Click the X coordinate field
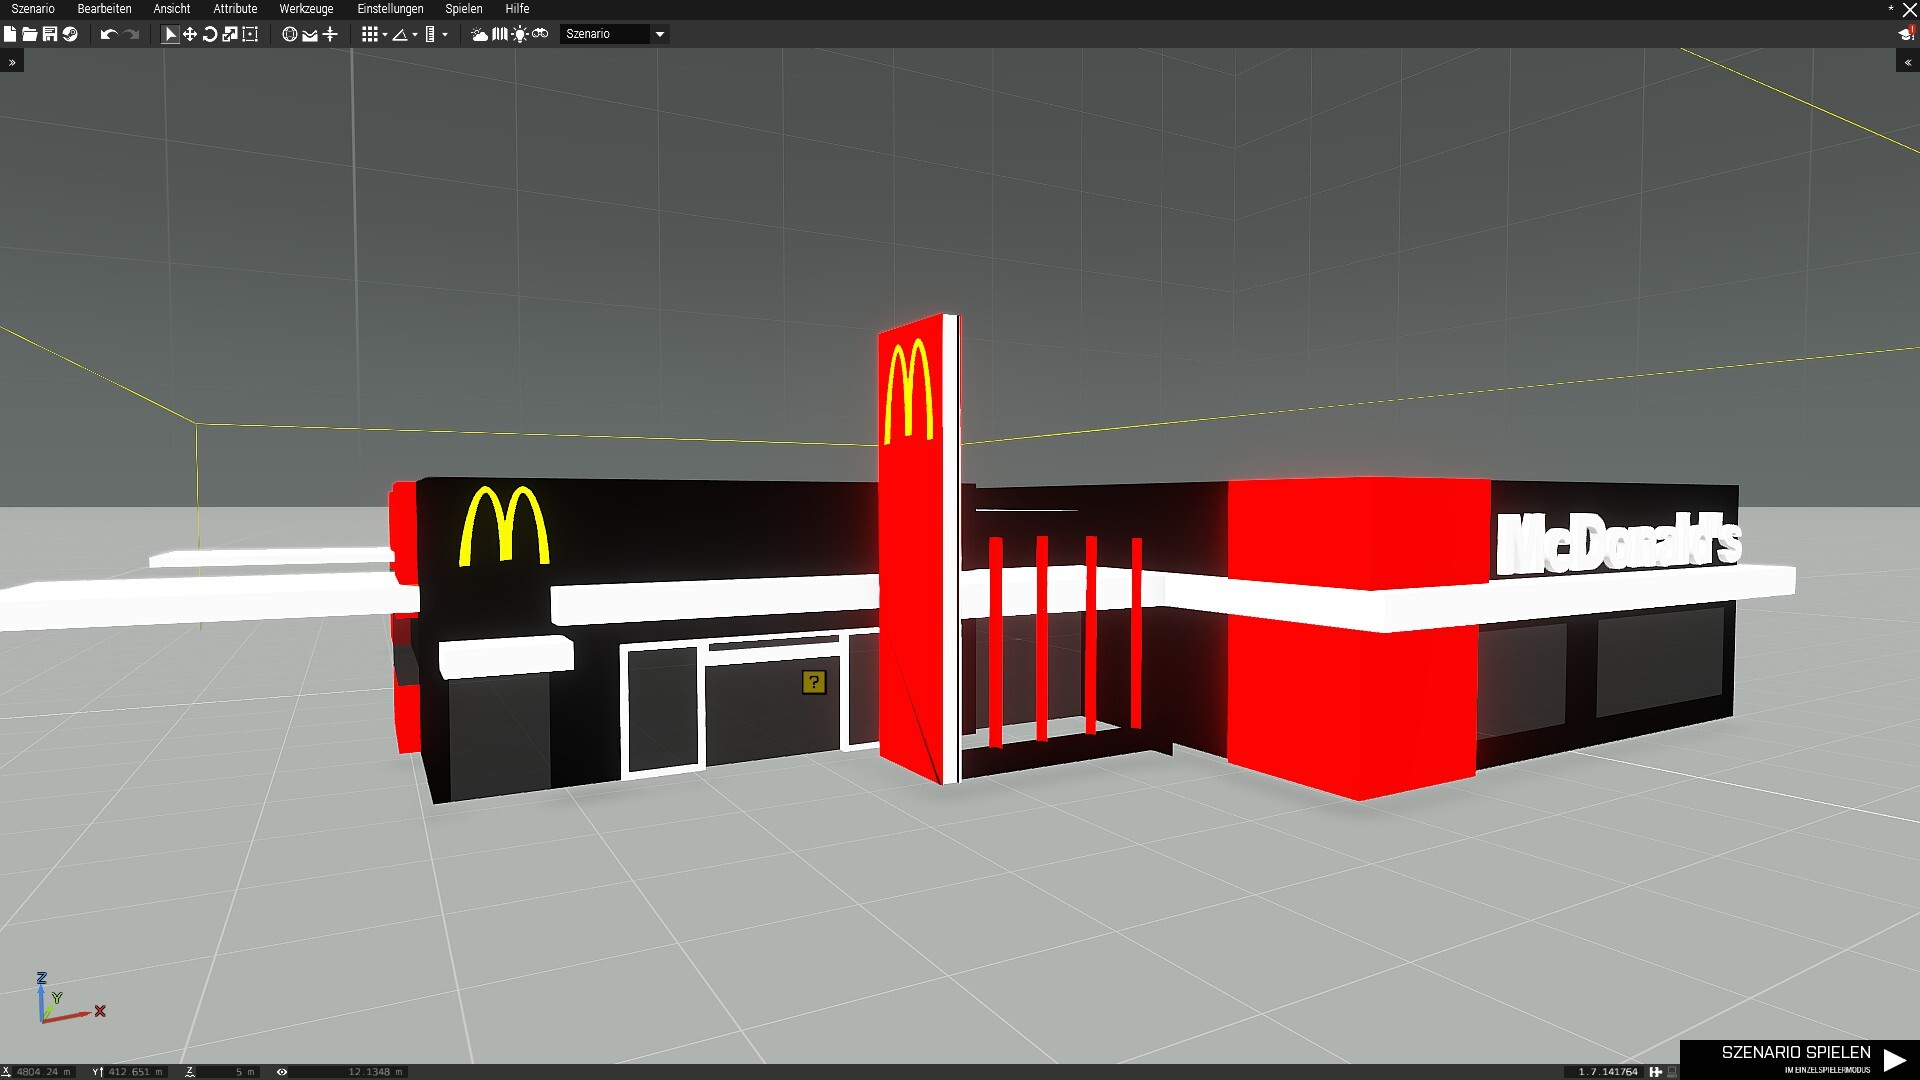This screenshot has height=1080, width=1920. click(x=42, y=1072)
